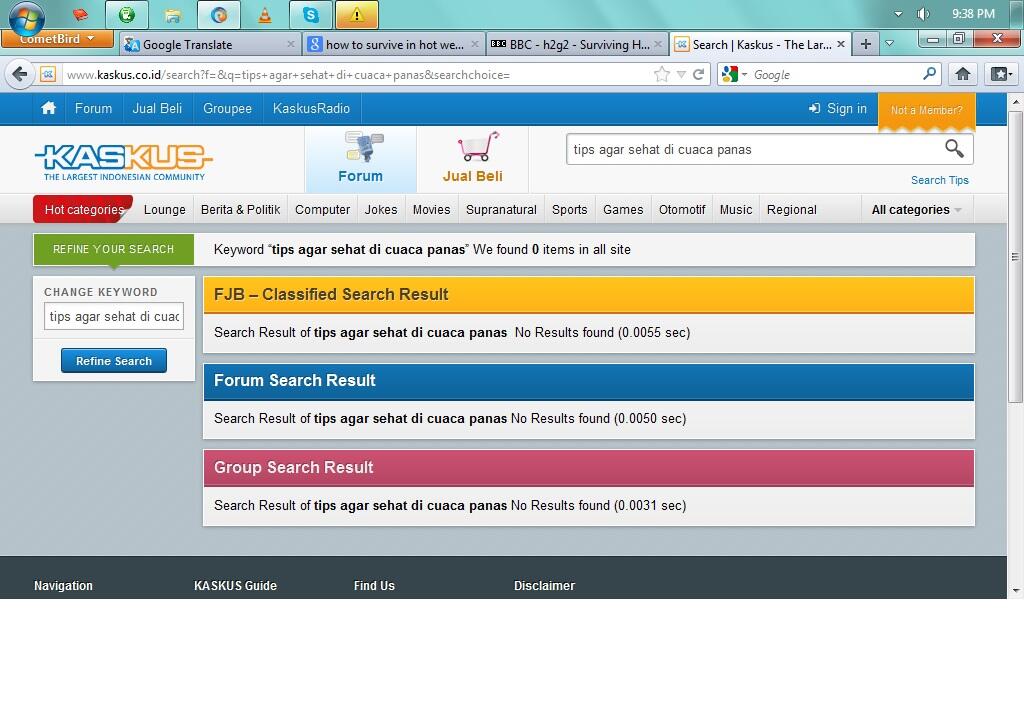Click the Kaskus home icon in navbar
Image resolution: width=1024 pixels, height=712 pixels.
48,108
